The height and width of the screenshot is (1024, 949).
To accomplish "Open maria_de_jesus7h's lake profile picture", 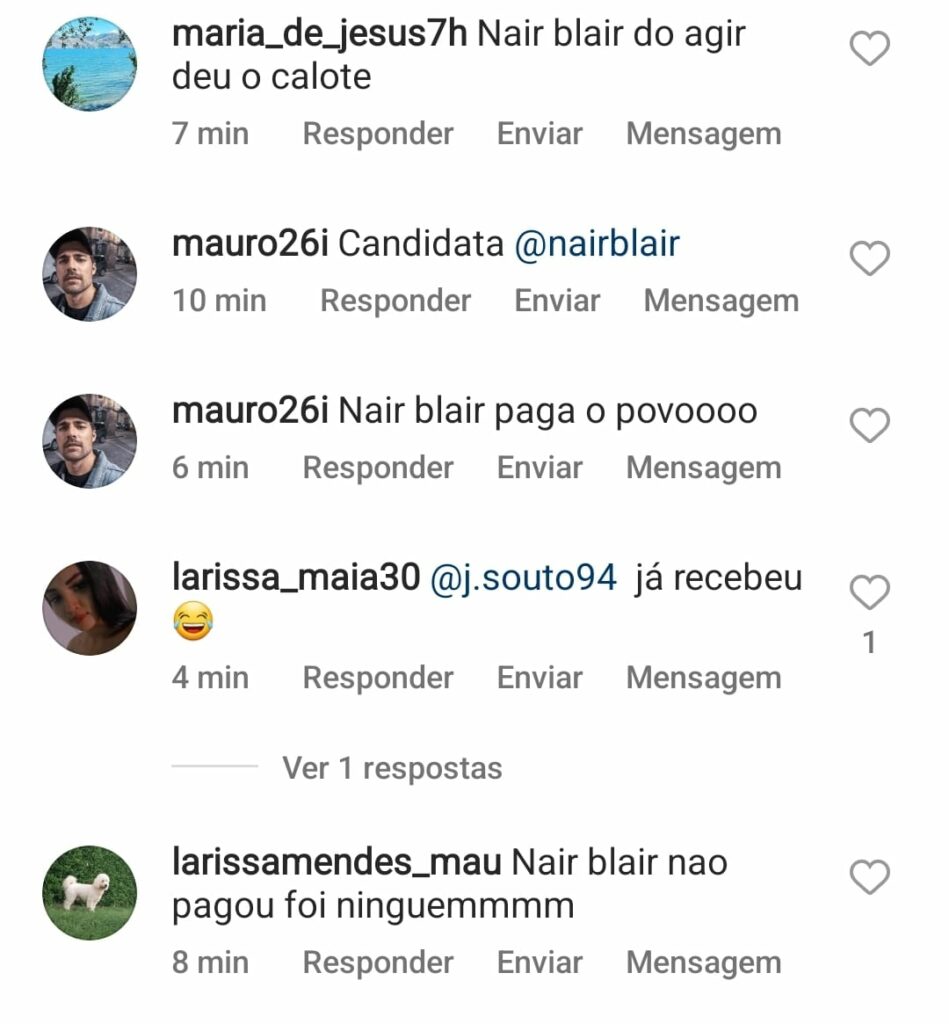I will tap(89, 63).
